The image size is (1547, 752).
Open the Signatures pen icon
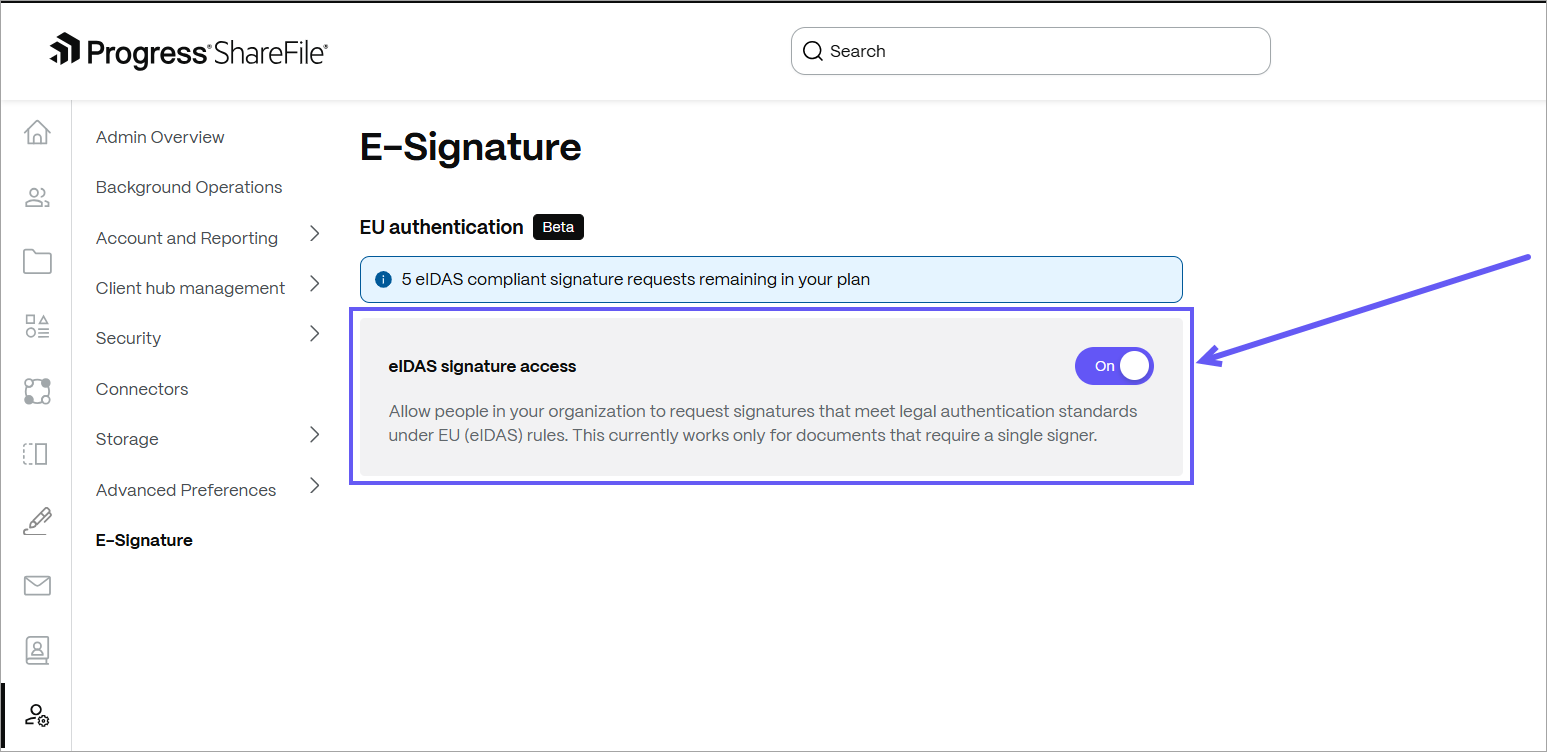pyautogui.click(x=36, y=520)
